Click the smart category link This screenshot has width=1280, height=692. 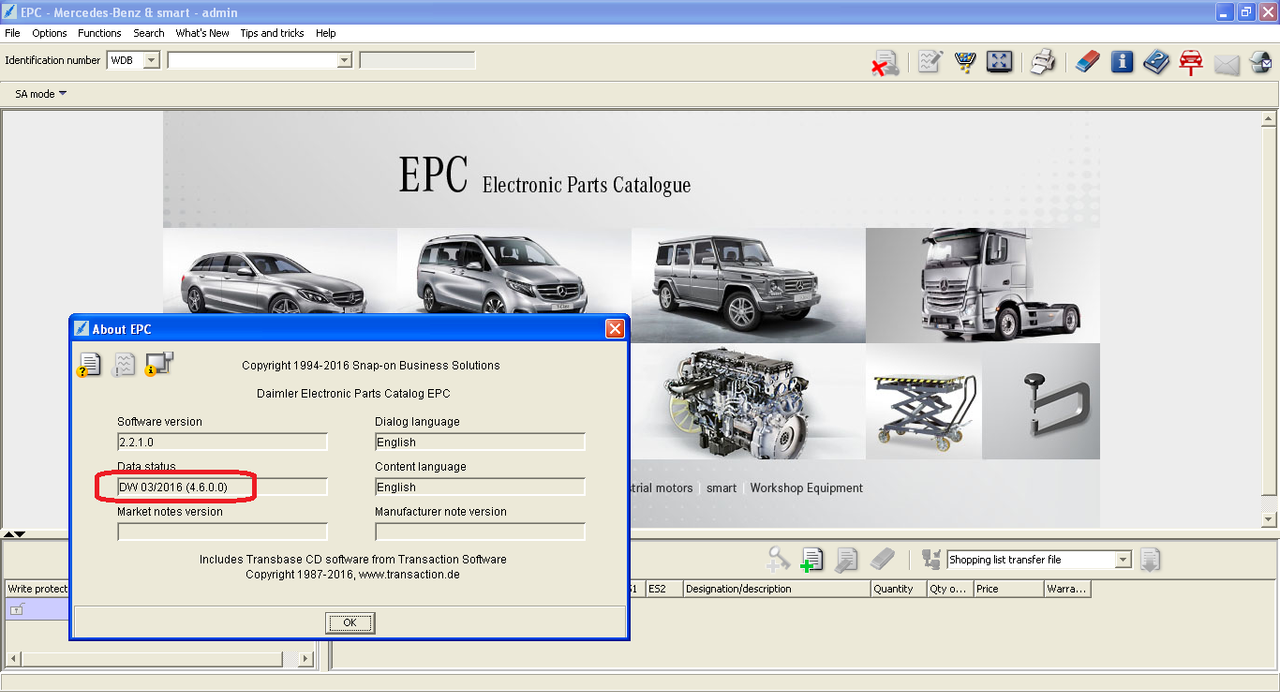(721, 488)
